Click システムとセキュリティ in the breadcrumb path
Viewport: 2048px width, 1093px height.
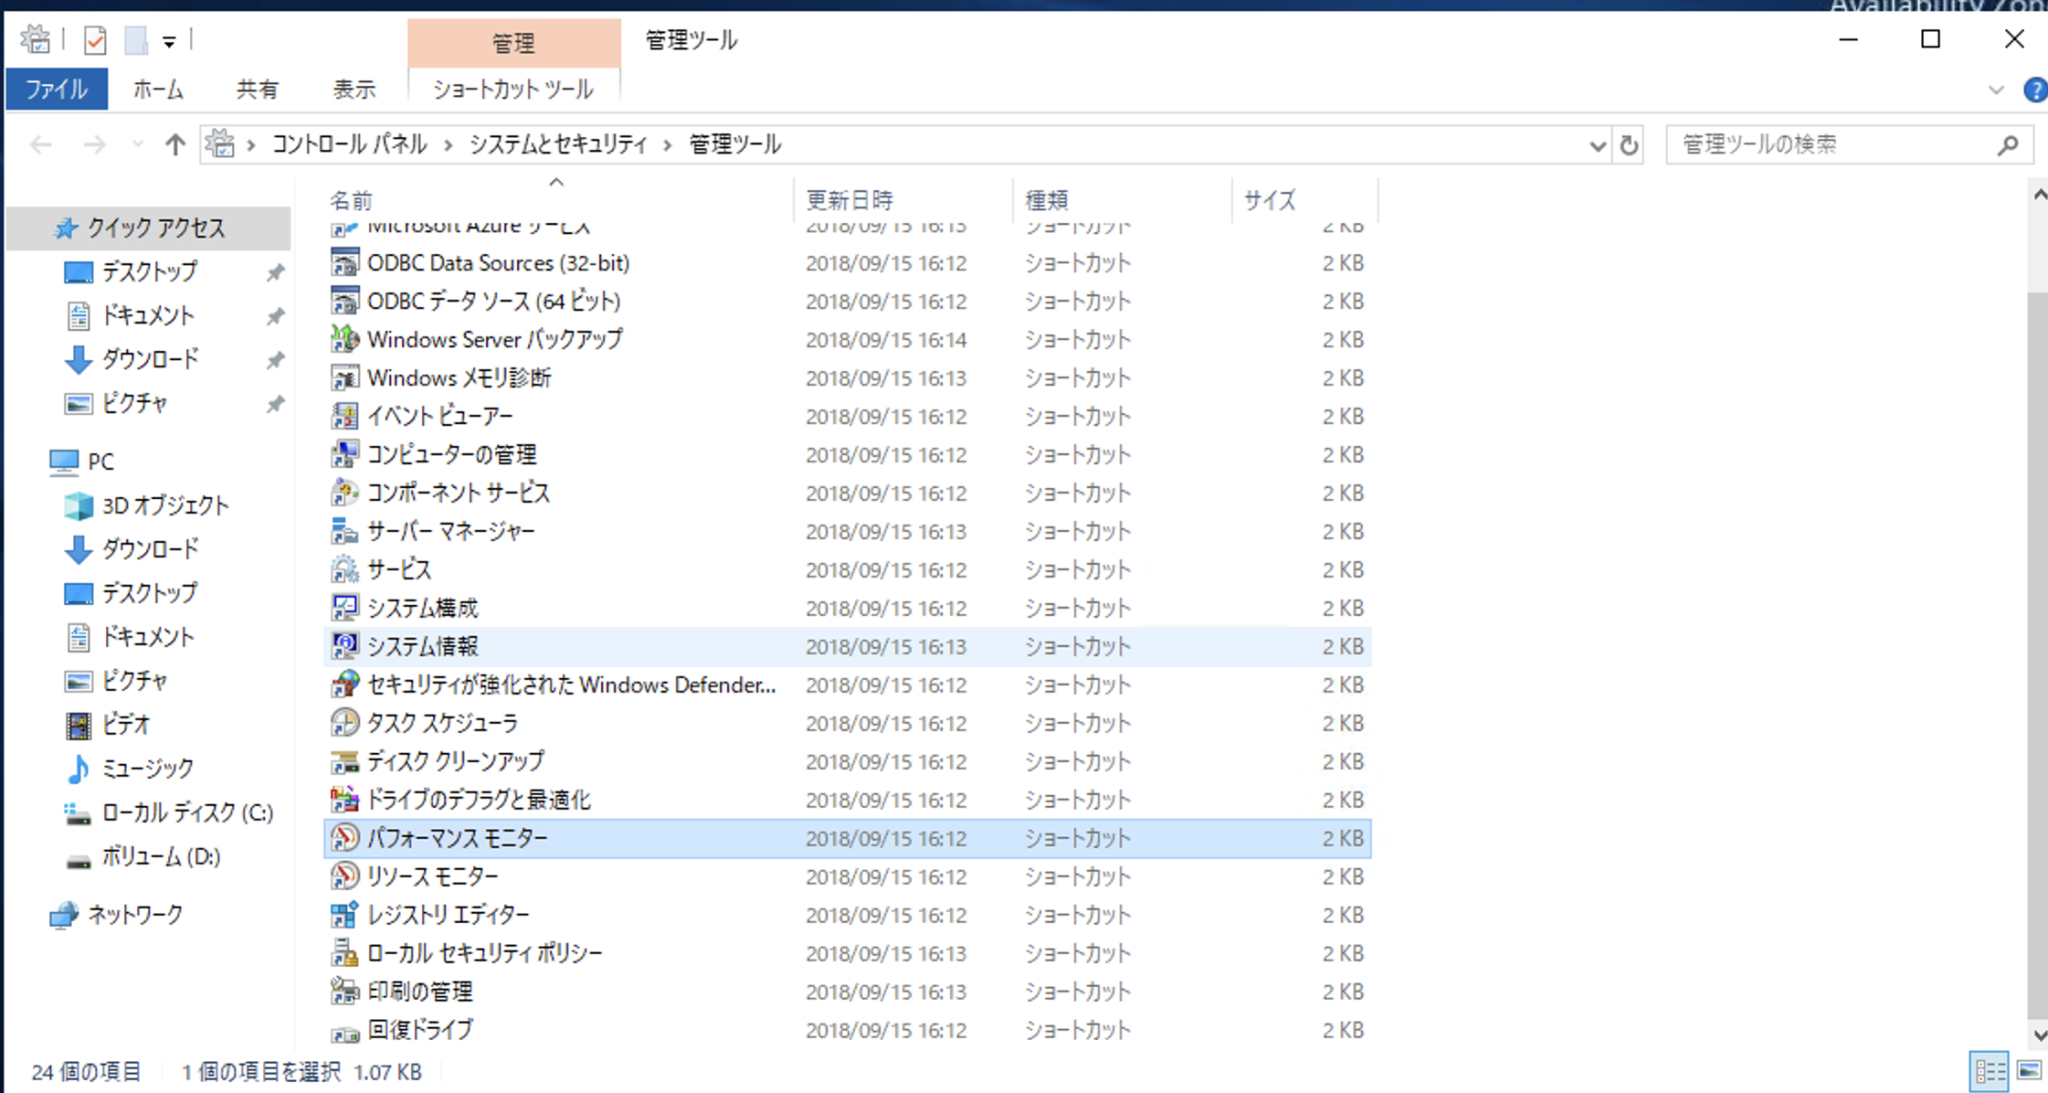click(558, 145)
